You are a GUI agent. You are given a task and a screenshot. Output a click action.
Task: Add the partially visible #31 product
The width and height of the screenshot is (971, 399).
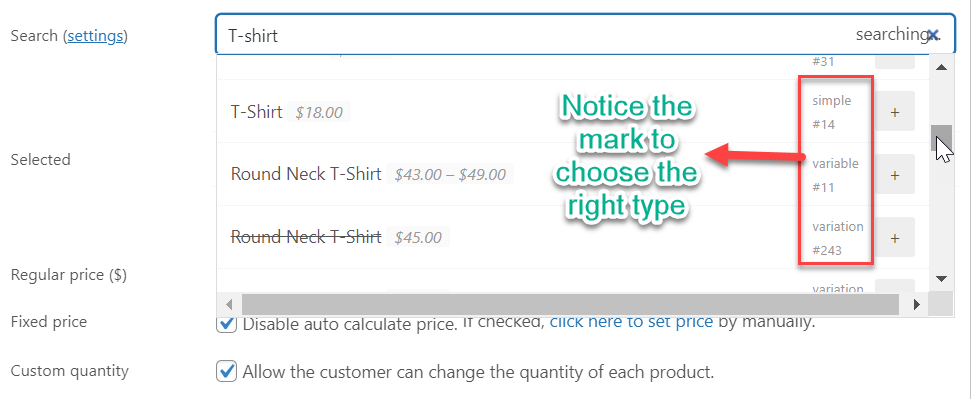(x=894, y=61)
